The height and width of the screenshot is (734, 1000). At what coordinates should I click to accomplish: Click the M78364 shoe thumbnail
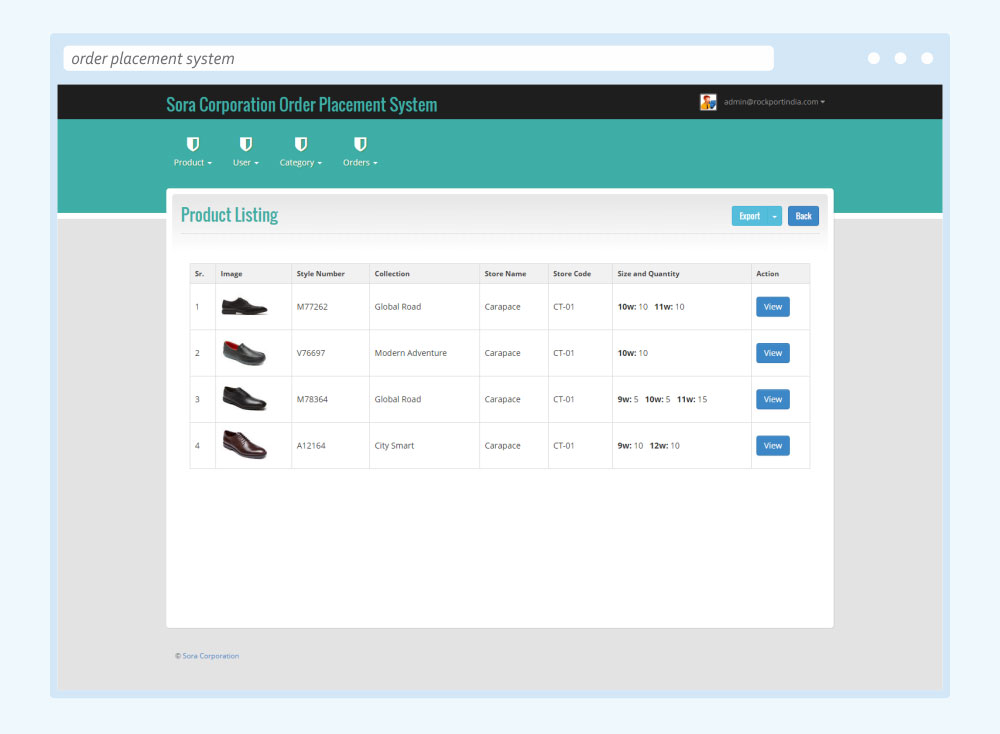244,399
